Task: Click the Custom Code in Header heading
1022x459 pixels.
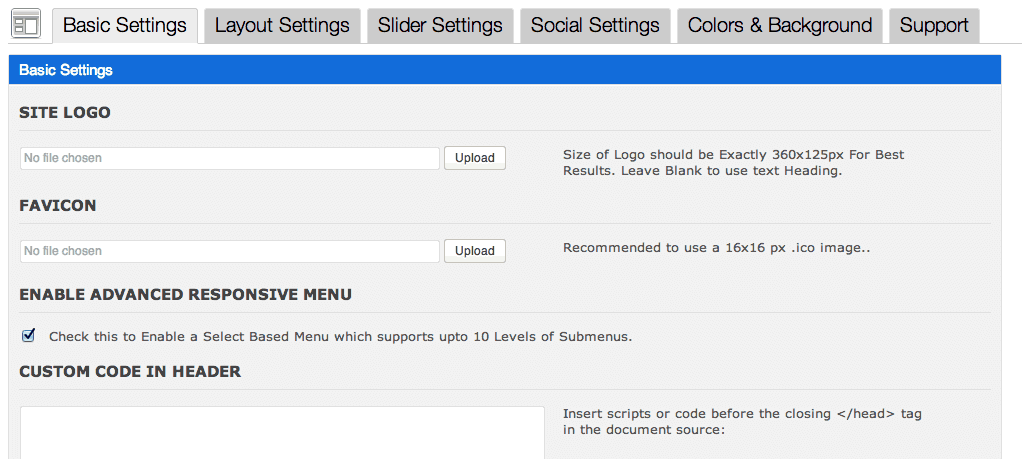Action: [x=130, y=372]
